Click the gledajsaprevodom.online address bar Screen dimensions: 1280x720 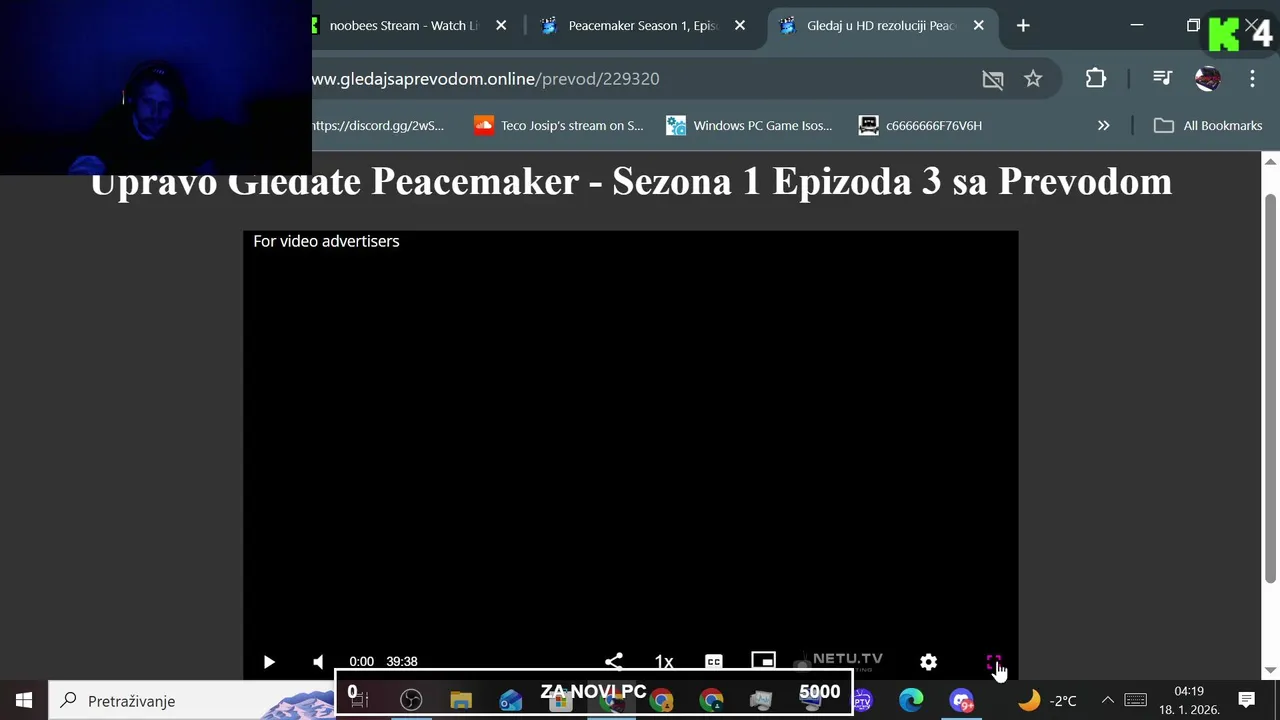(640, 79)
